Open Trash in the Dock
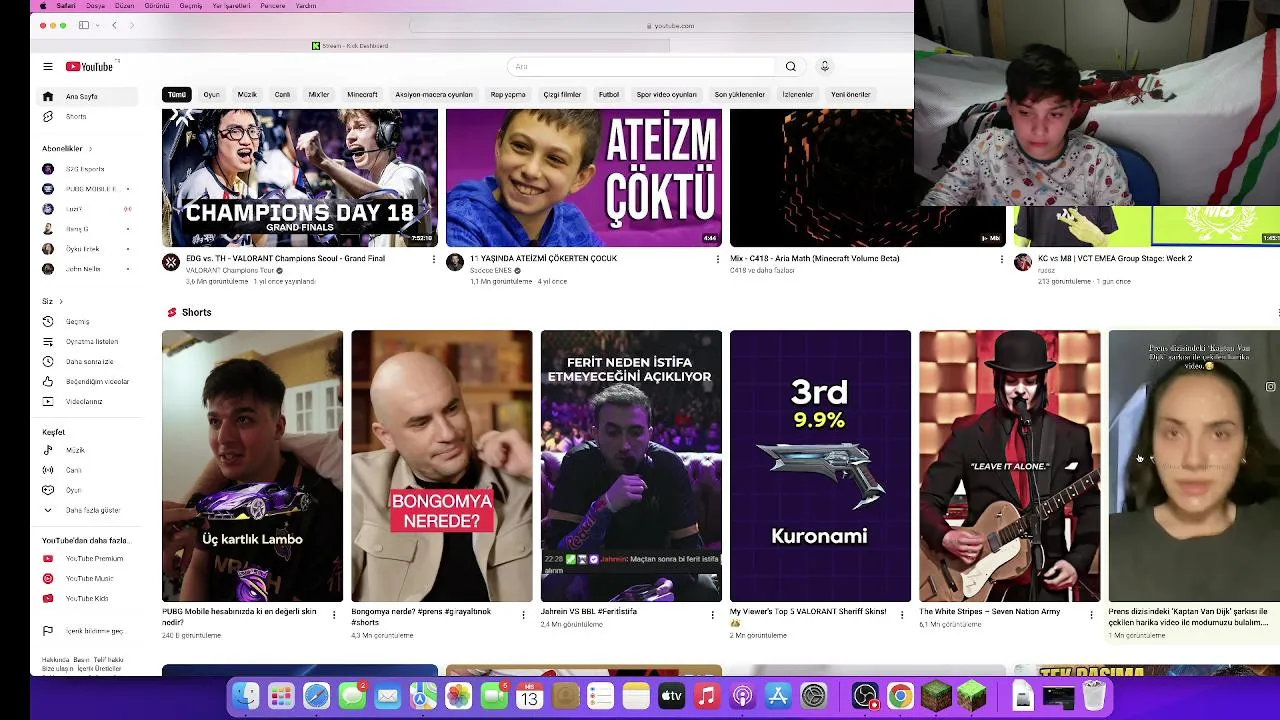This screenshot has height=720, width=1280. pyautogui.click(x=1094, y=696)
